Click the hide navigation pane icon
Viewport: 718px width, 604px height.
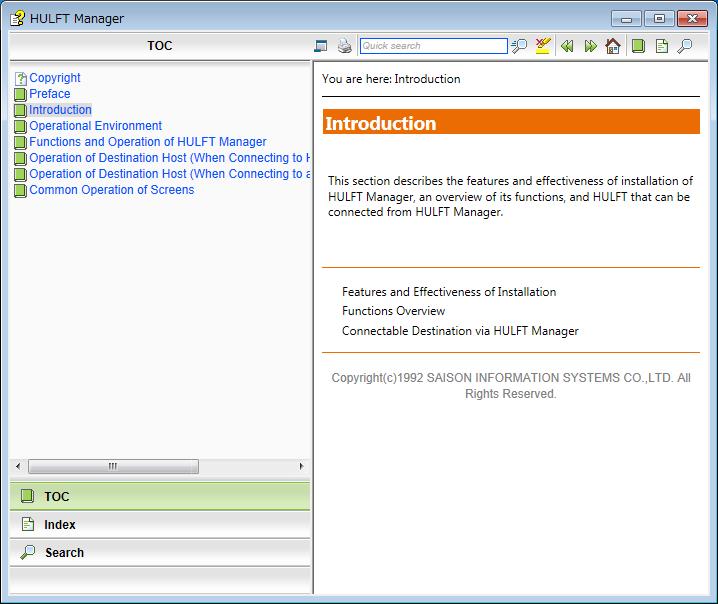click(x=321, y=46)
